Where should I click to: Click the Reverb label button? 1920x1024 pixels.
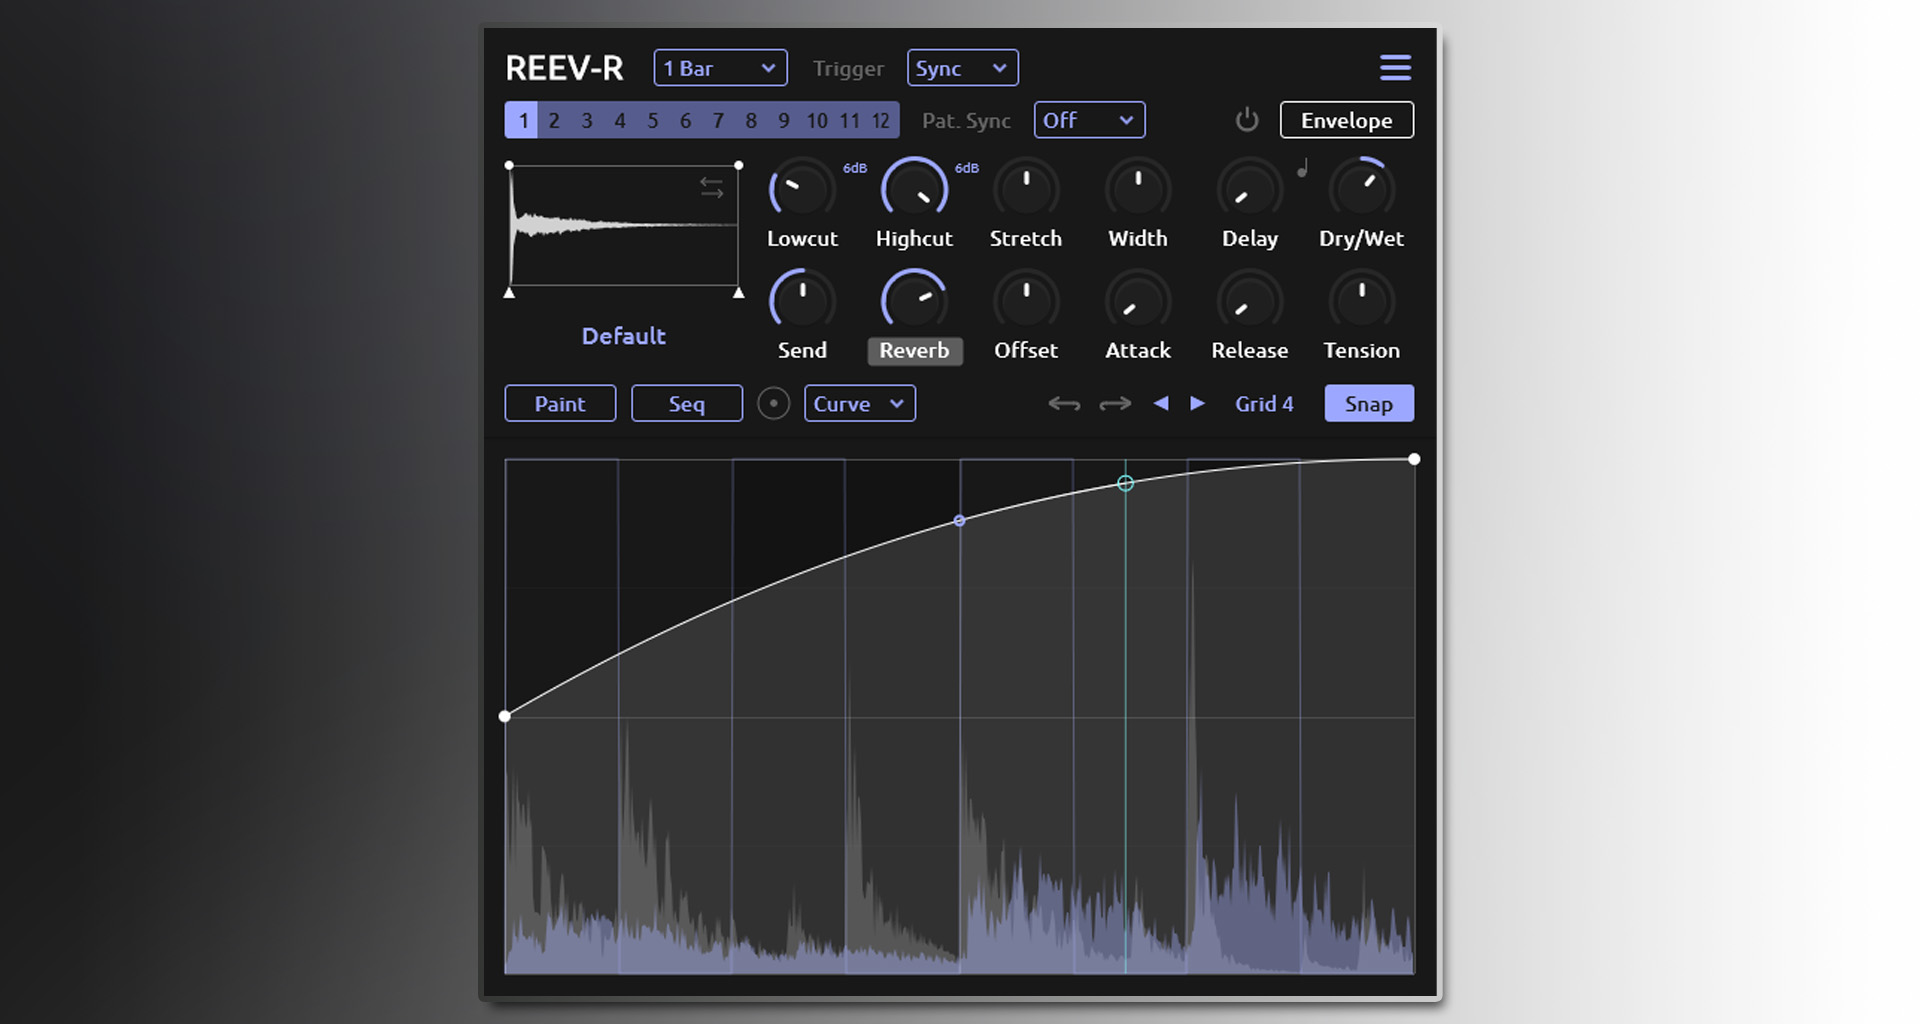click(914, 351)
